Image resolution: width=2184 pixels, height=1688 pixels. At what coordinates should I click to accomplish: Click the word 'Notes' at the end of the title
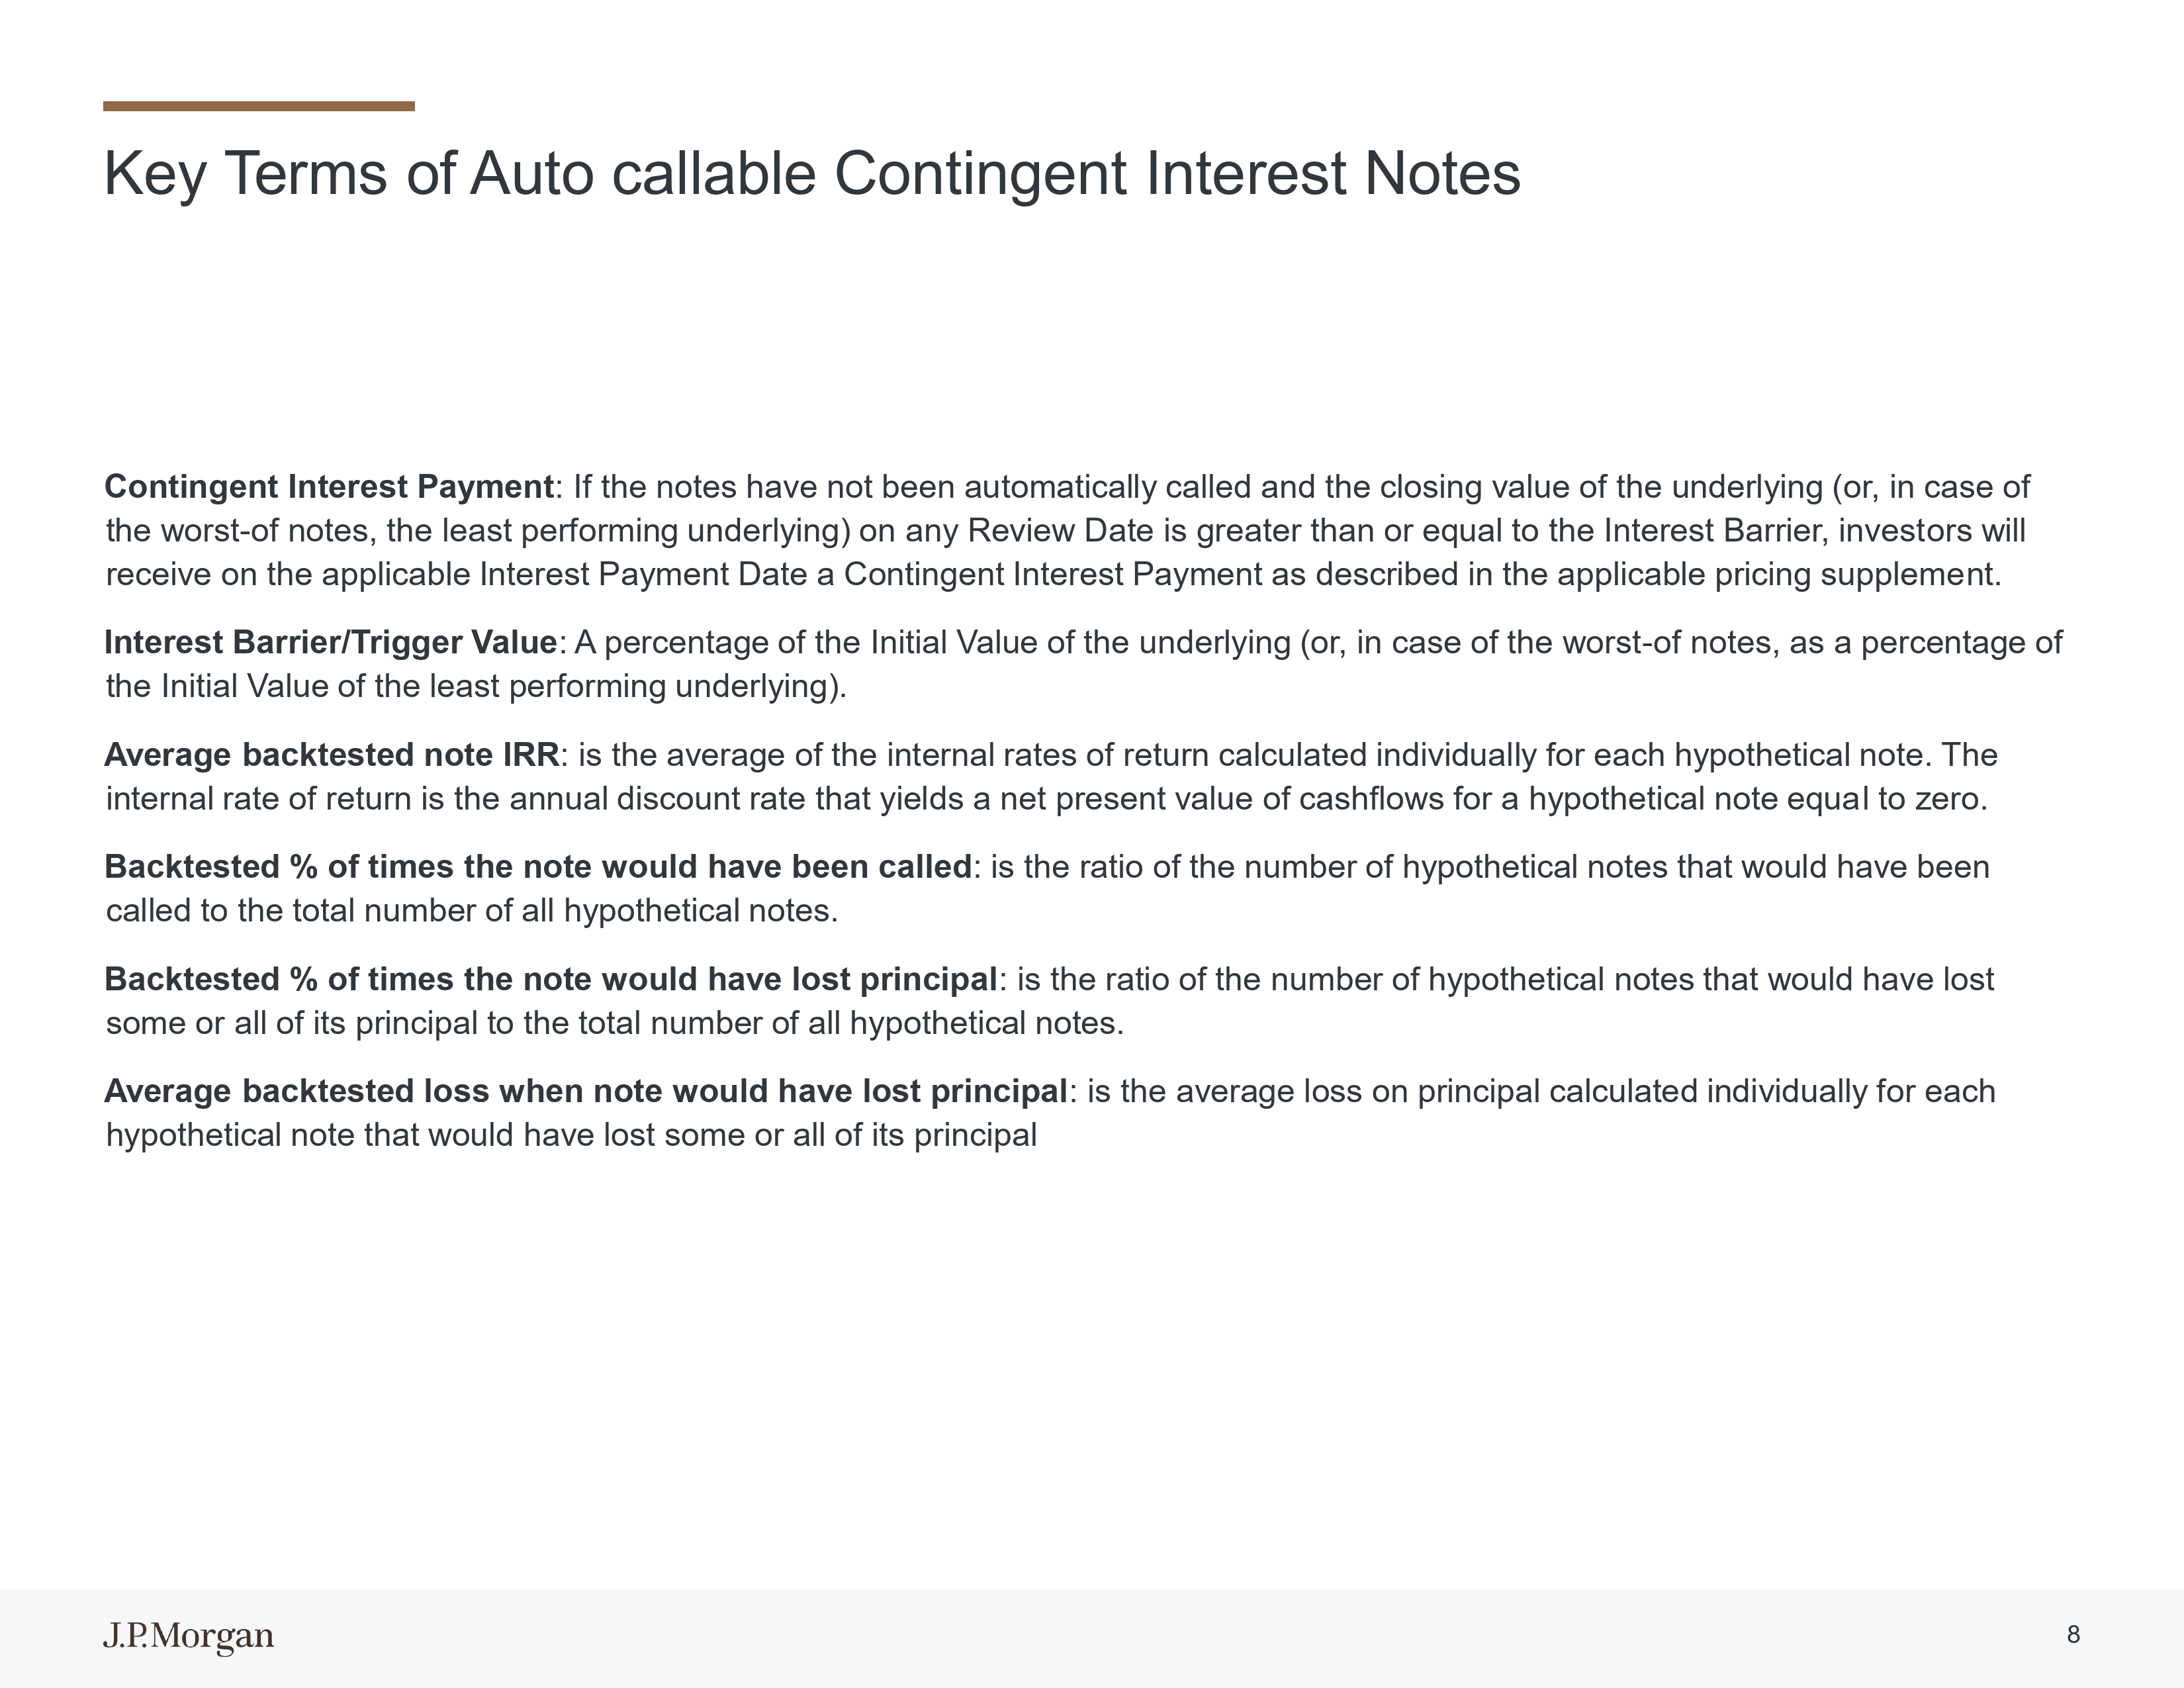coord(1442,175)
